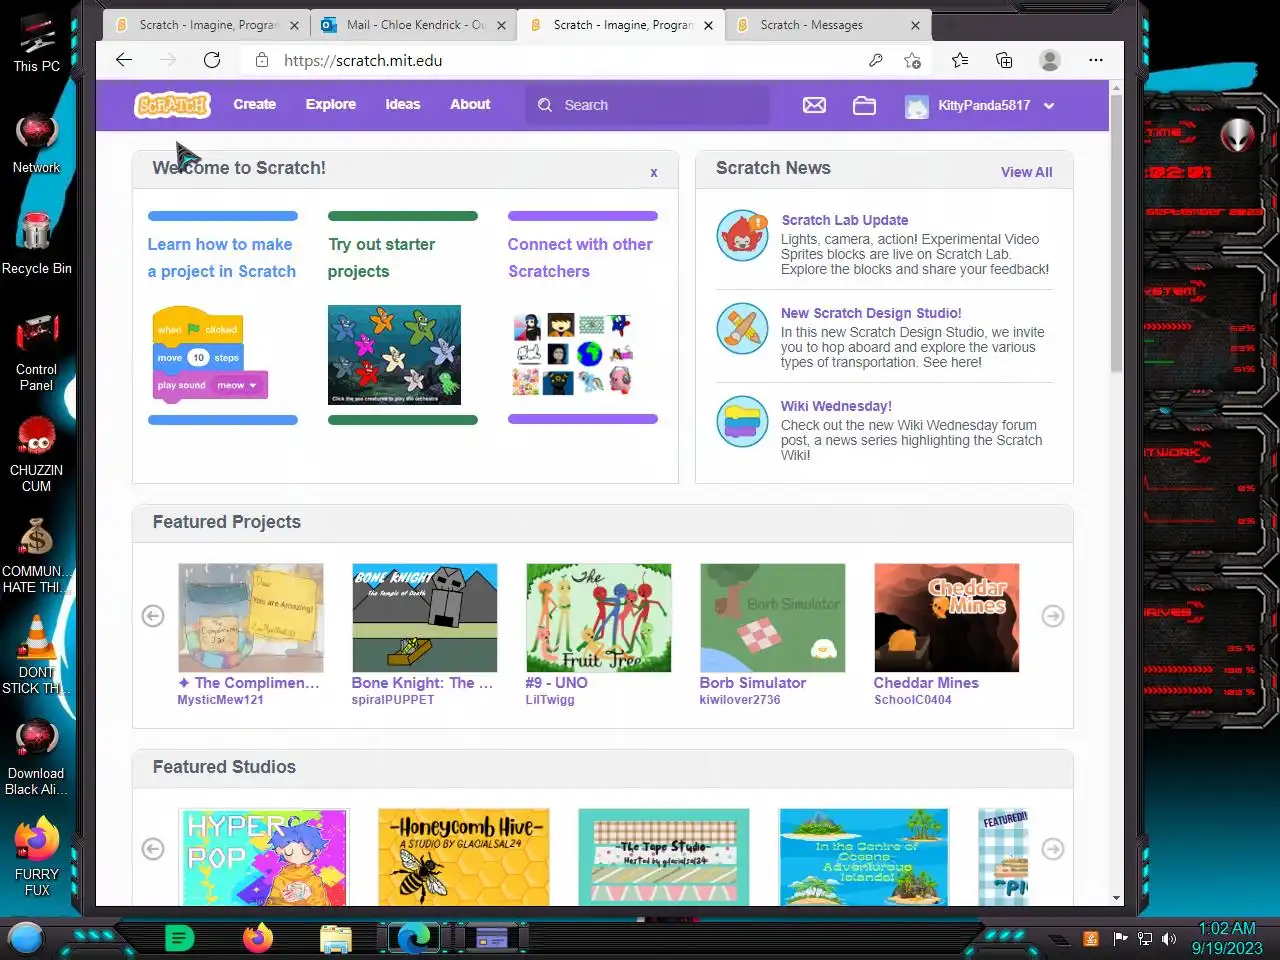Reload the page with refresh button
The height and width of the screenshot is (960, 1280).
[x=212, y=60]
